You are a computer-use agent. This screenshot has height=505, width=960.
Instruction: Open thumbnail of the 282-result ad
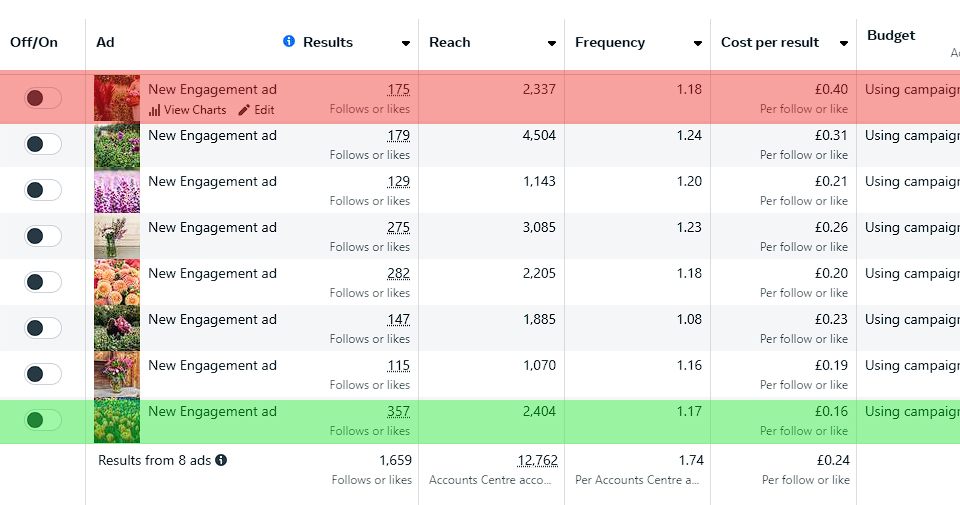(117, 282)
